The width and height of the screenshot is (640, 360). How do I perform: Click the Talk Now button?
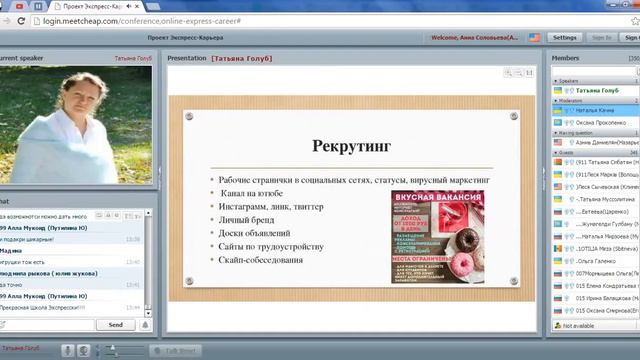point(176,351)
